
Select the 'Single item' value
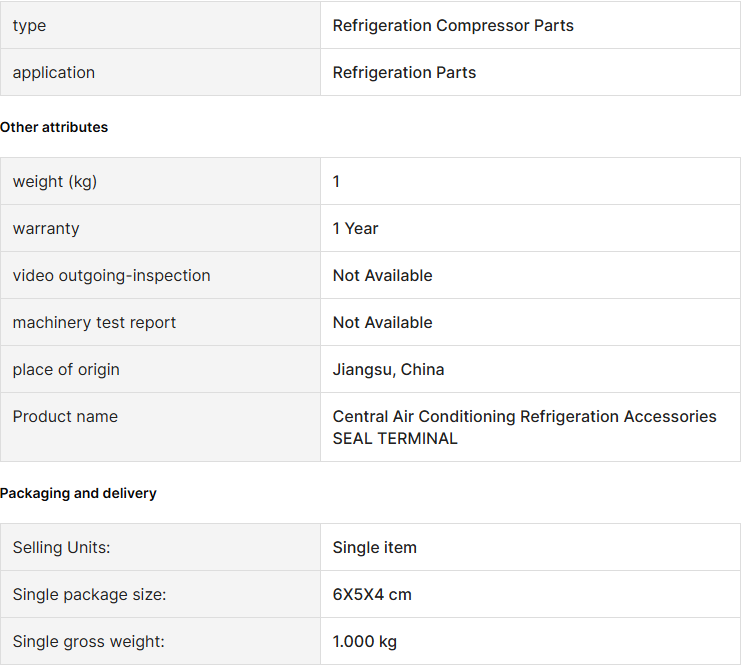374,548
